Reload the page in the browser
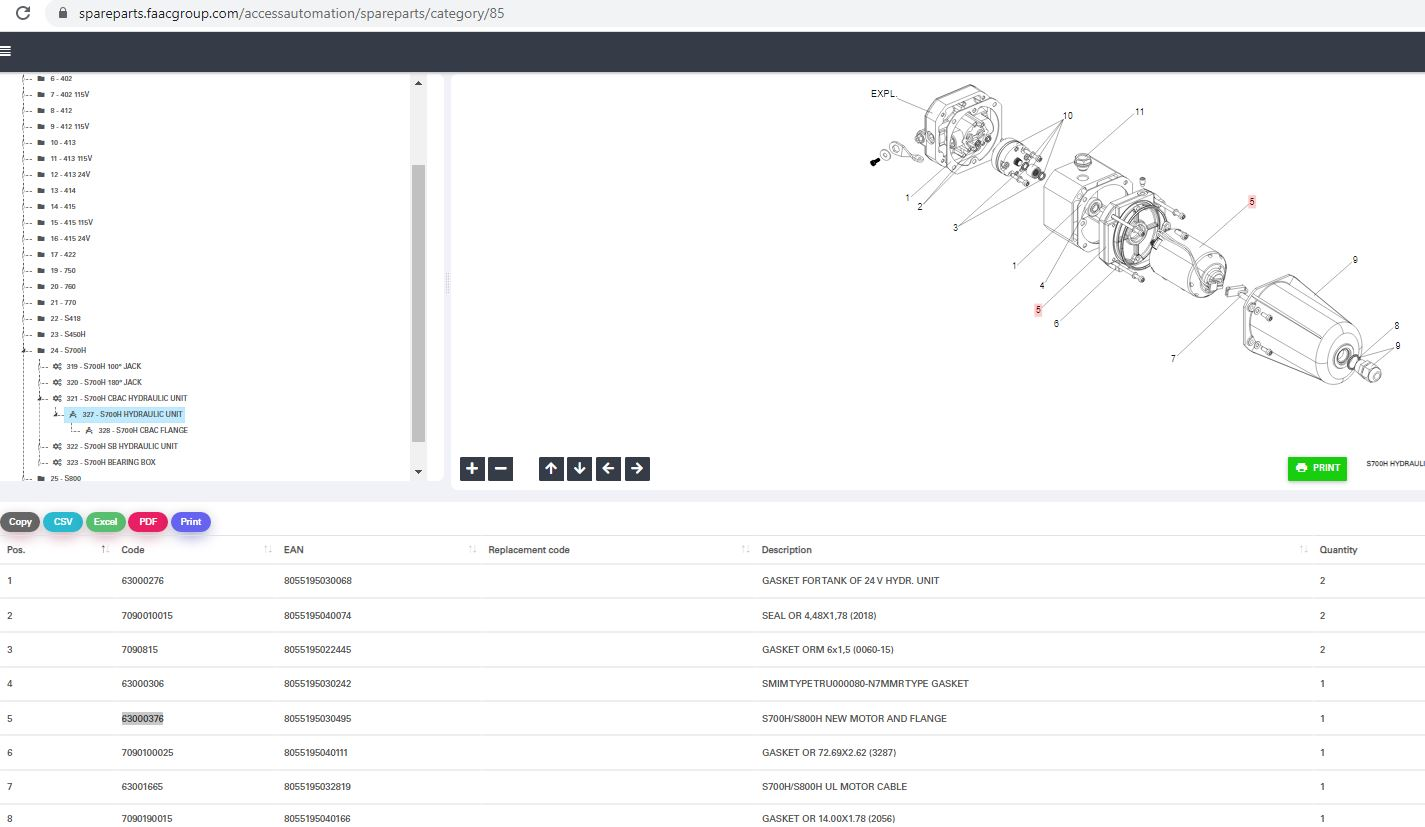1425x827 pixels. [x=23, y=14]
